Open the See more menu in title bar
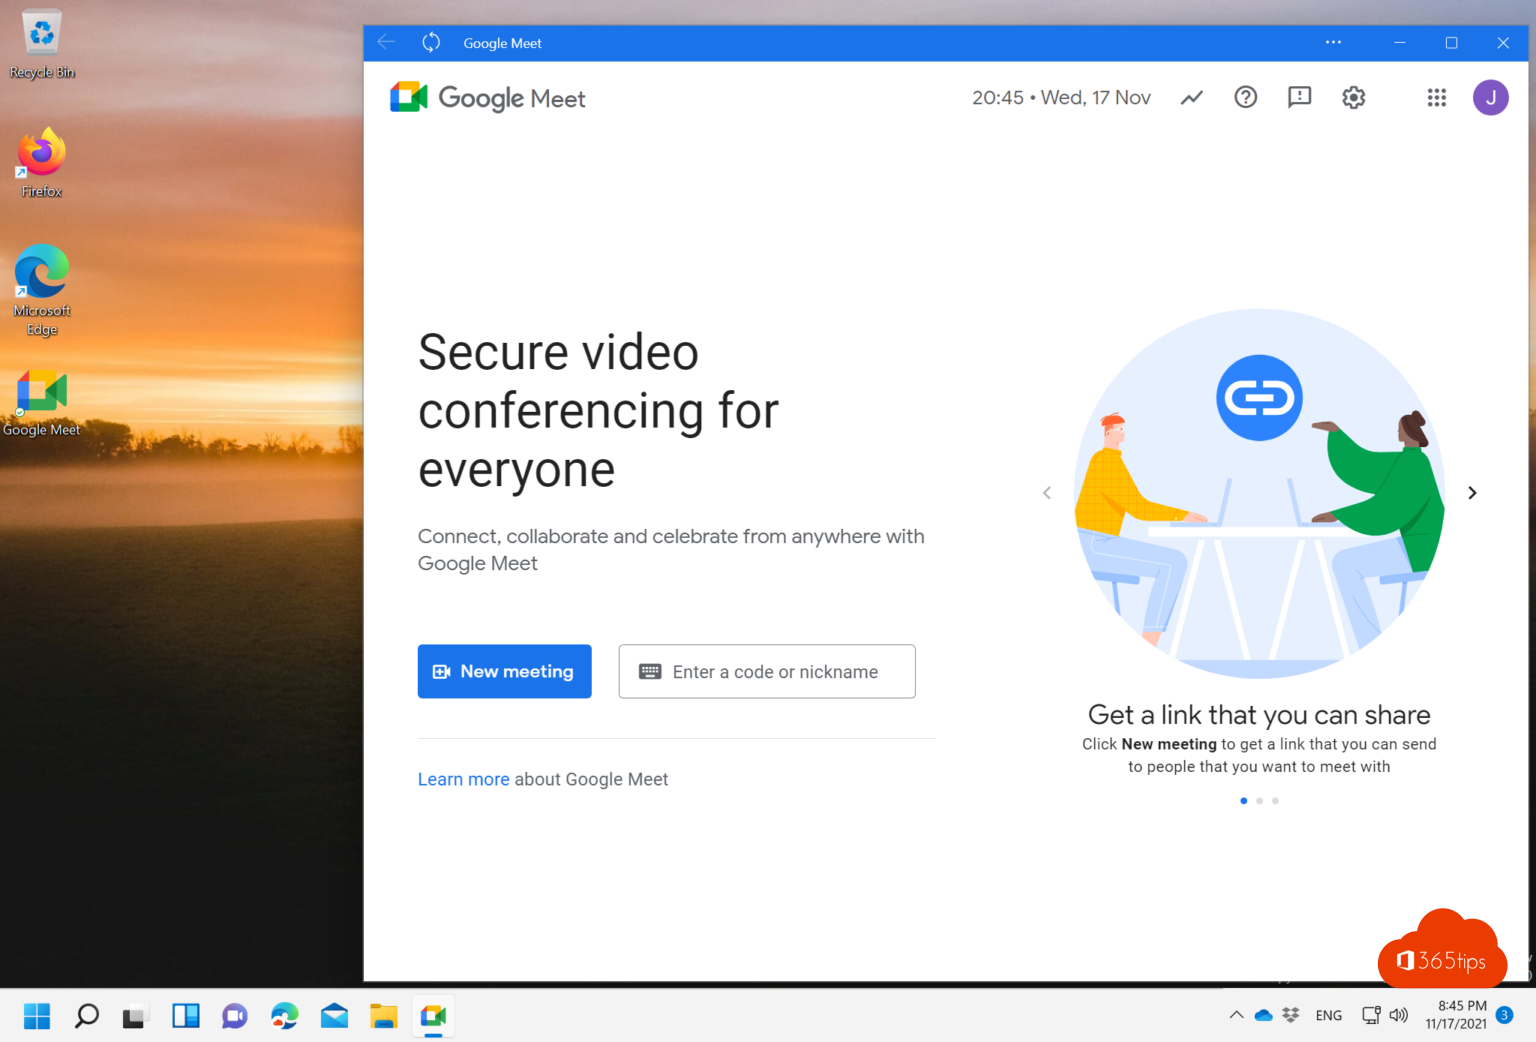 (1333, 43)
